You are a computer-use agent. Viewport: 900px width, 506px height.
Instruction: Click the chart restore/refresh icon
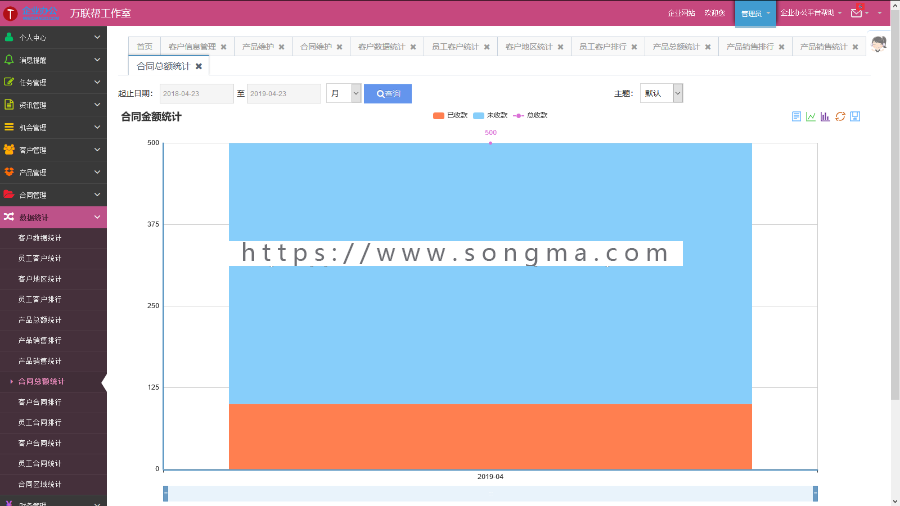click(840, 116)
